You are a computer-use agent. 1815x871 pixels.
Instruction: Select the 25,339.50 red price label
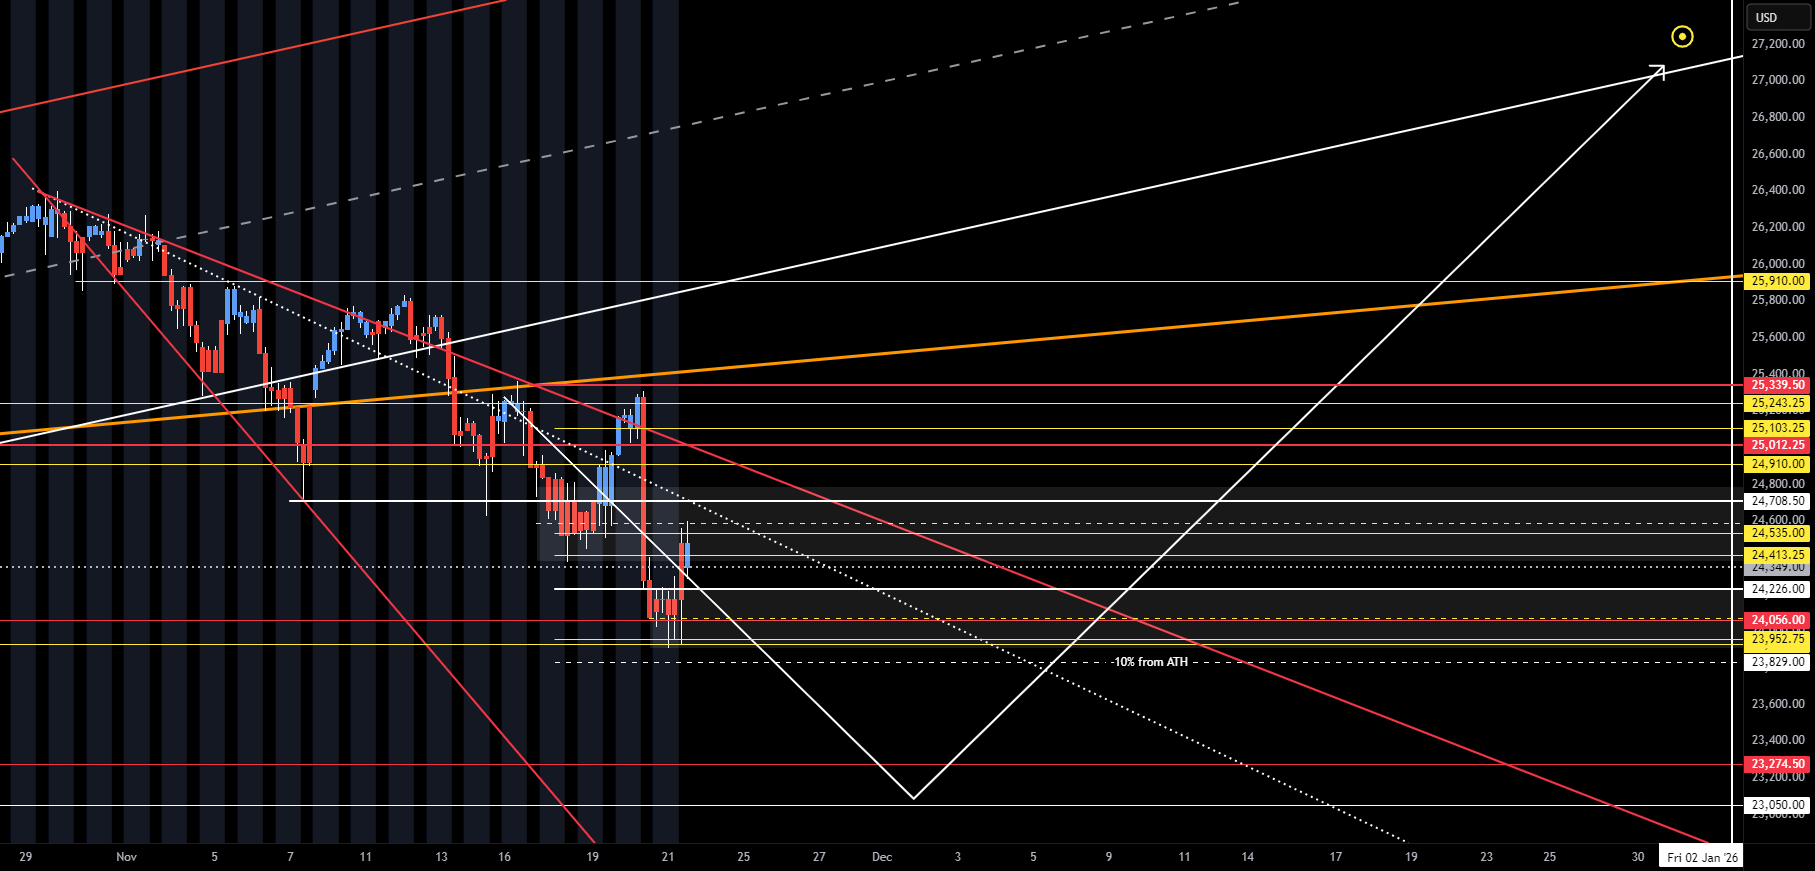1778,385
